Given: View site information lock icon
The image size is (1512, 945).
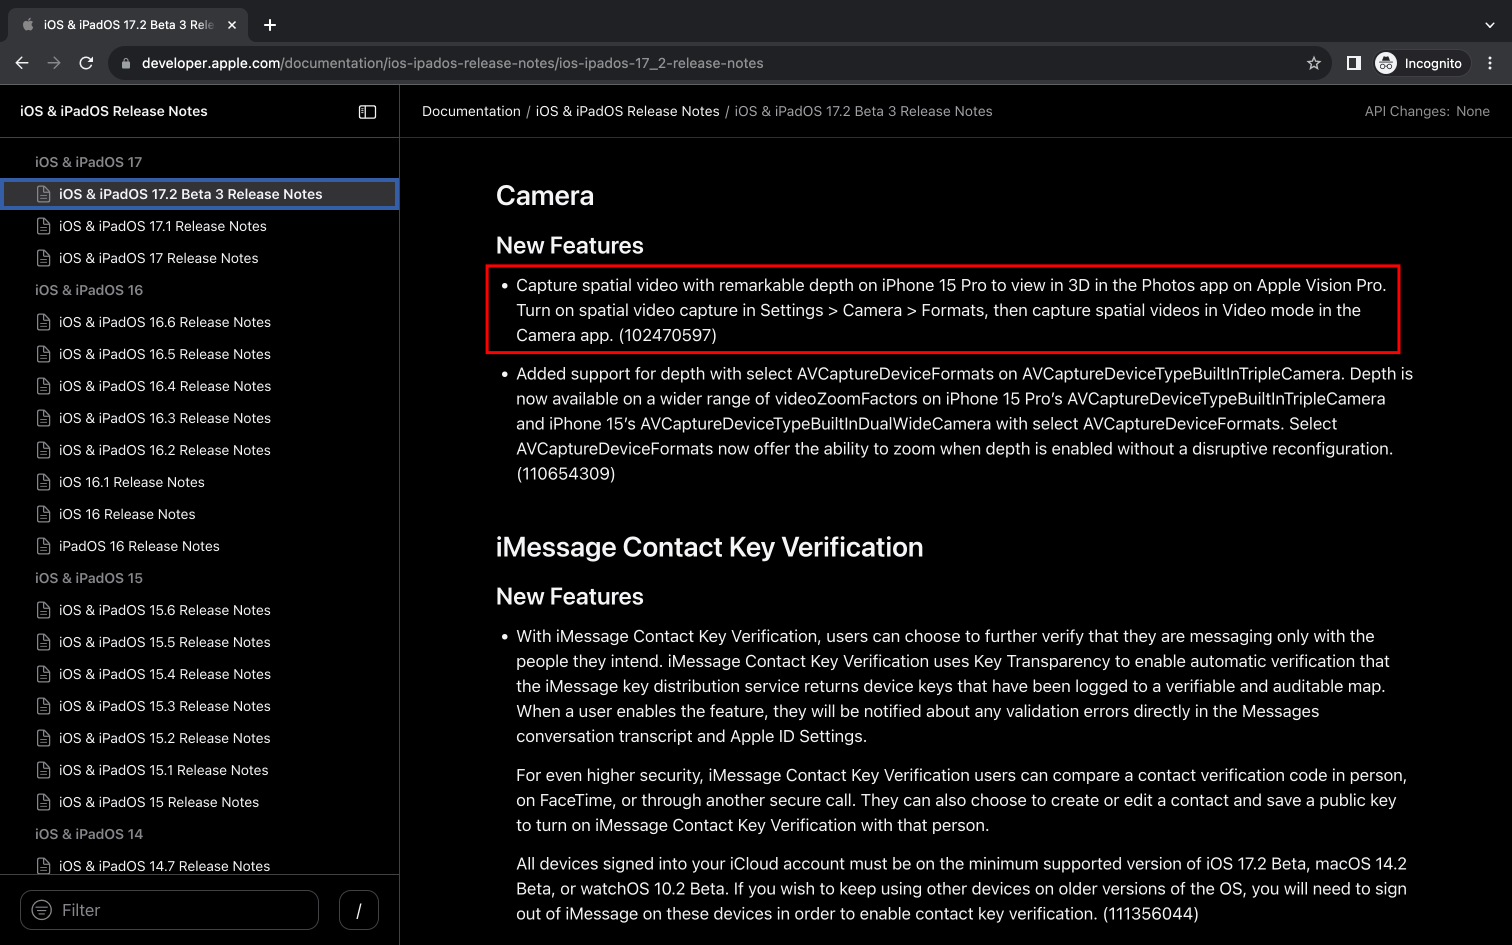Looking at the screenshot, I should 125,63.
